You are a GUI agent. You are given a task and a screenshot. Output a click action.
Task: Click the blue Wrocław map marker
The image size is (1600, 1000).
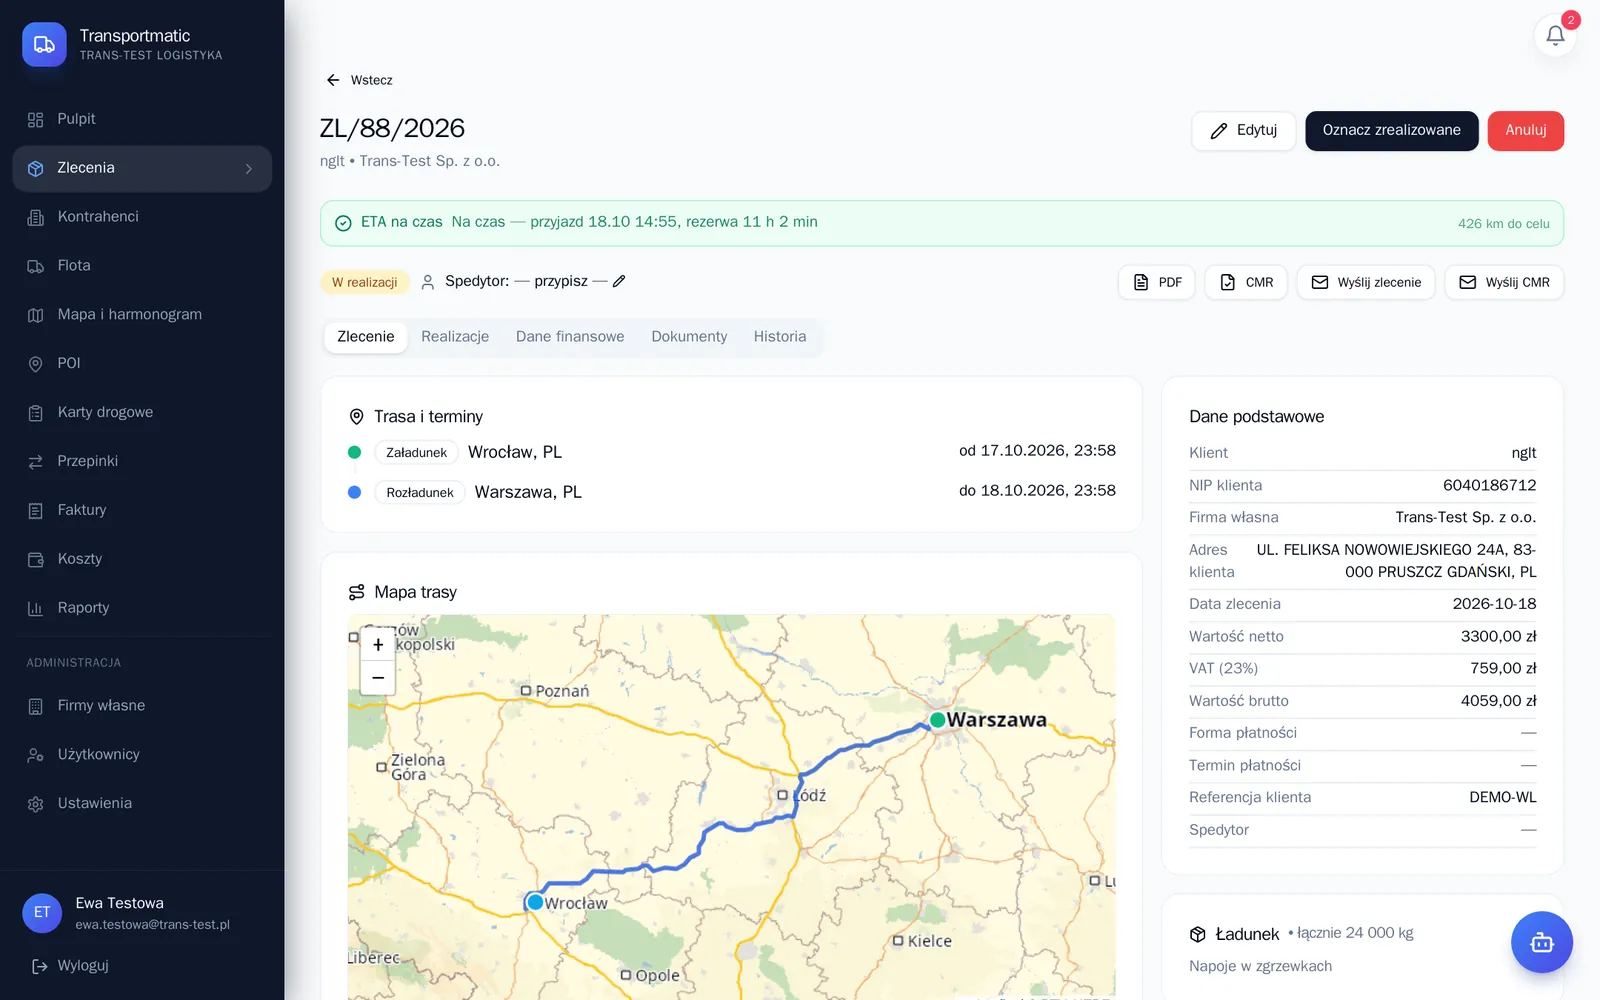(x=535, y=902)
